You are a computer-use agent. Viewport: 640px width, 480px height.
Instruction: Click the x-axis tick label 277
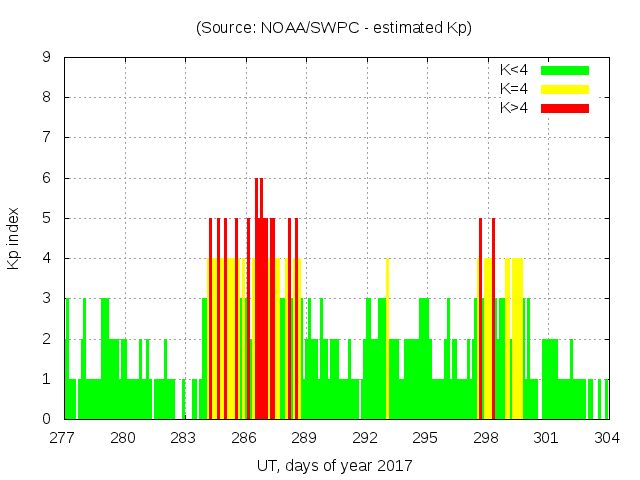coord(63,437)
